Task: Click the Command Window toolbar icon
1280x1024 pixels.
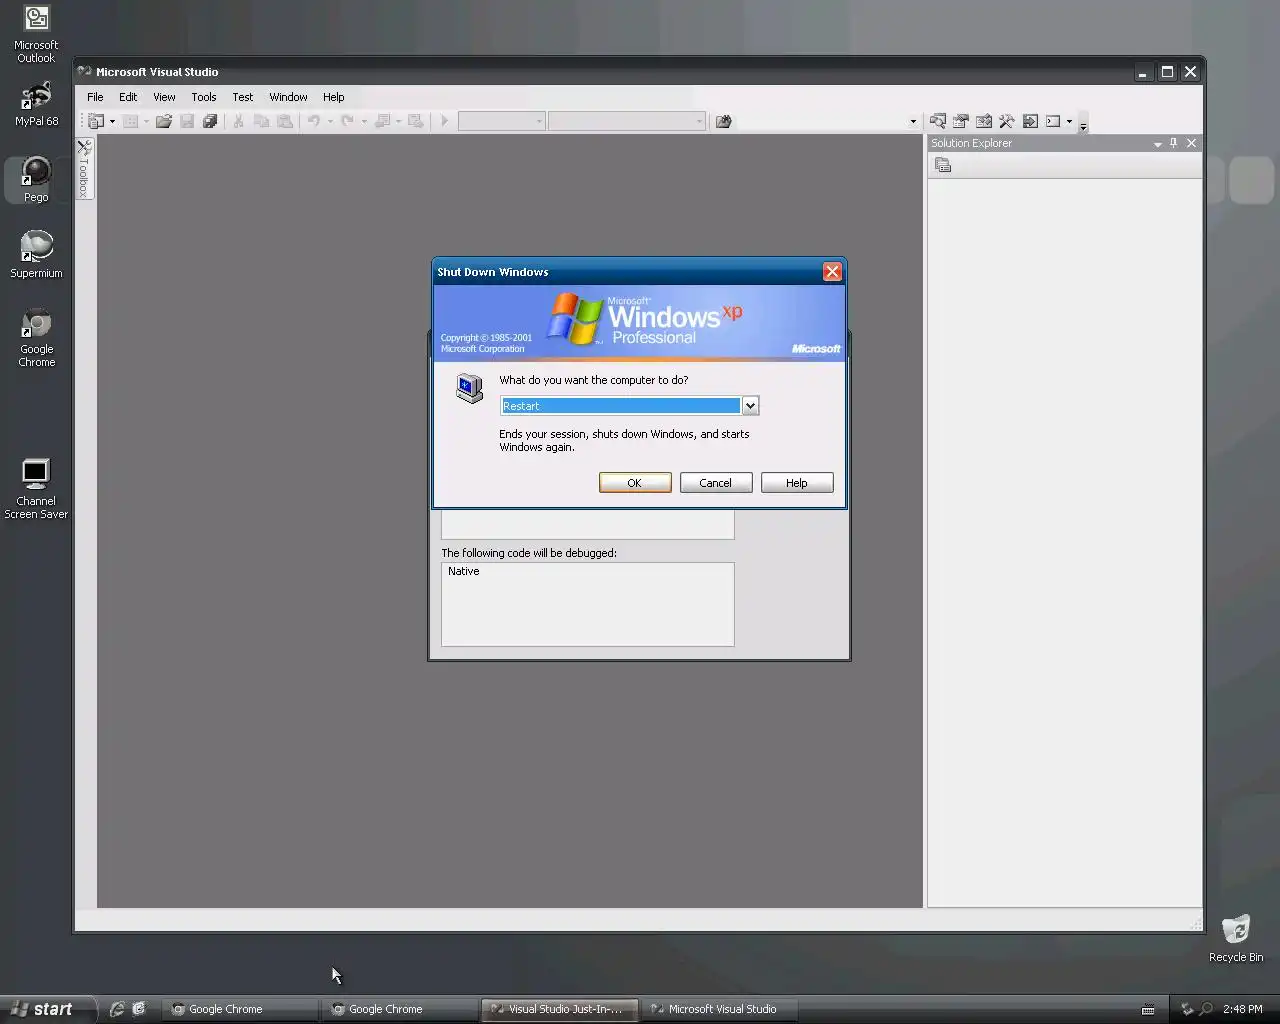Action: [x=1053, y=121]
